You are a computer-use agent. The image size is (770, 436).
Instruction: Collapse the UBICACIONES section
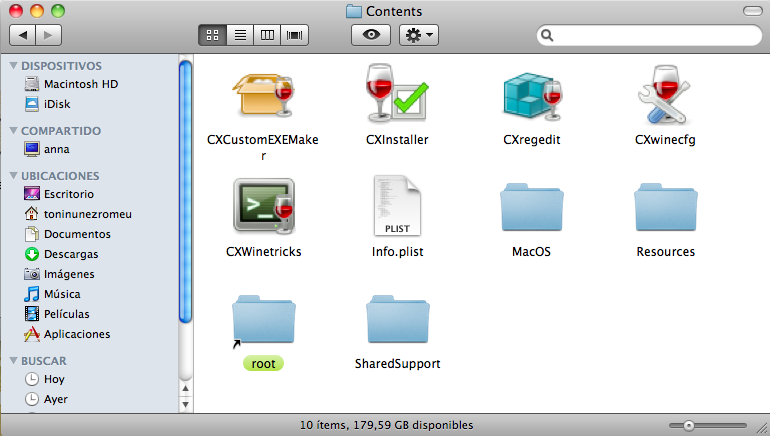click(x=13, y=176)
